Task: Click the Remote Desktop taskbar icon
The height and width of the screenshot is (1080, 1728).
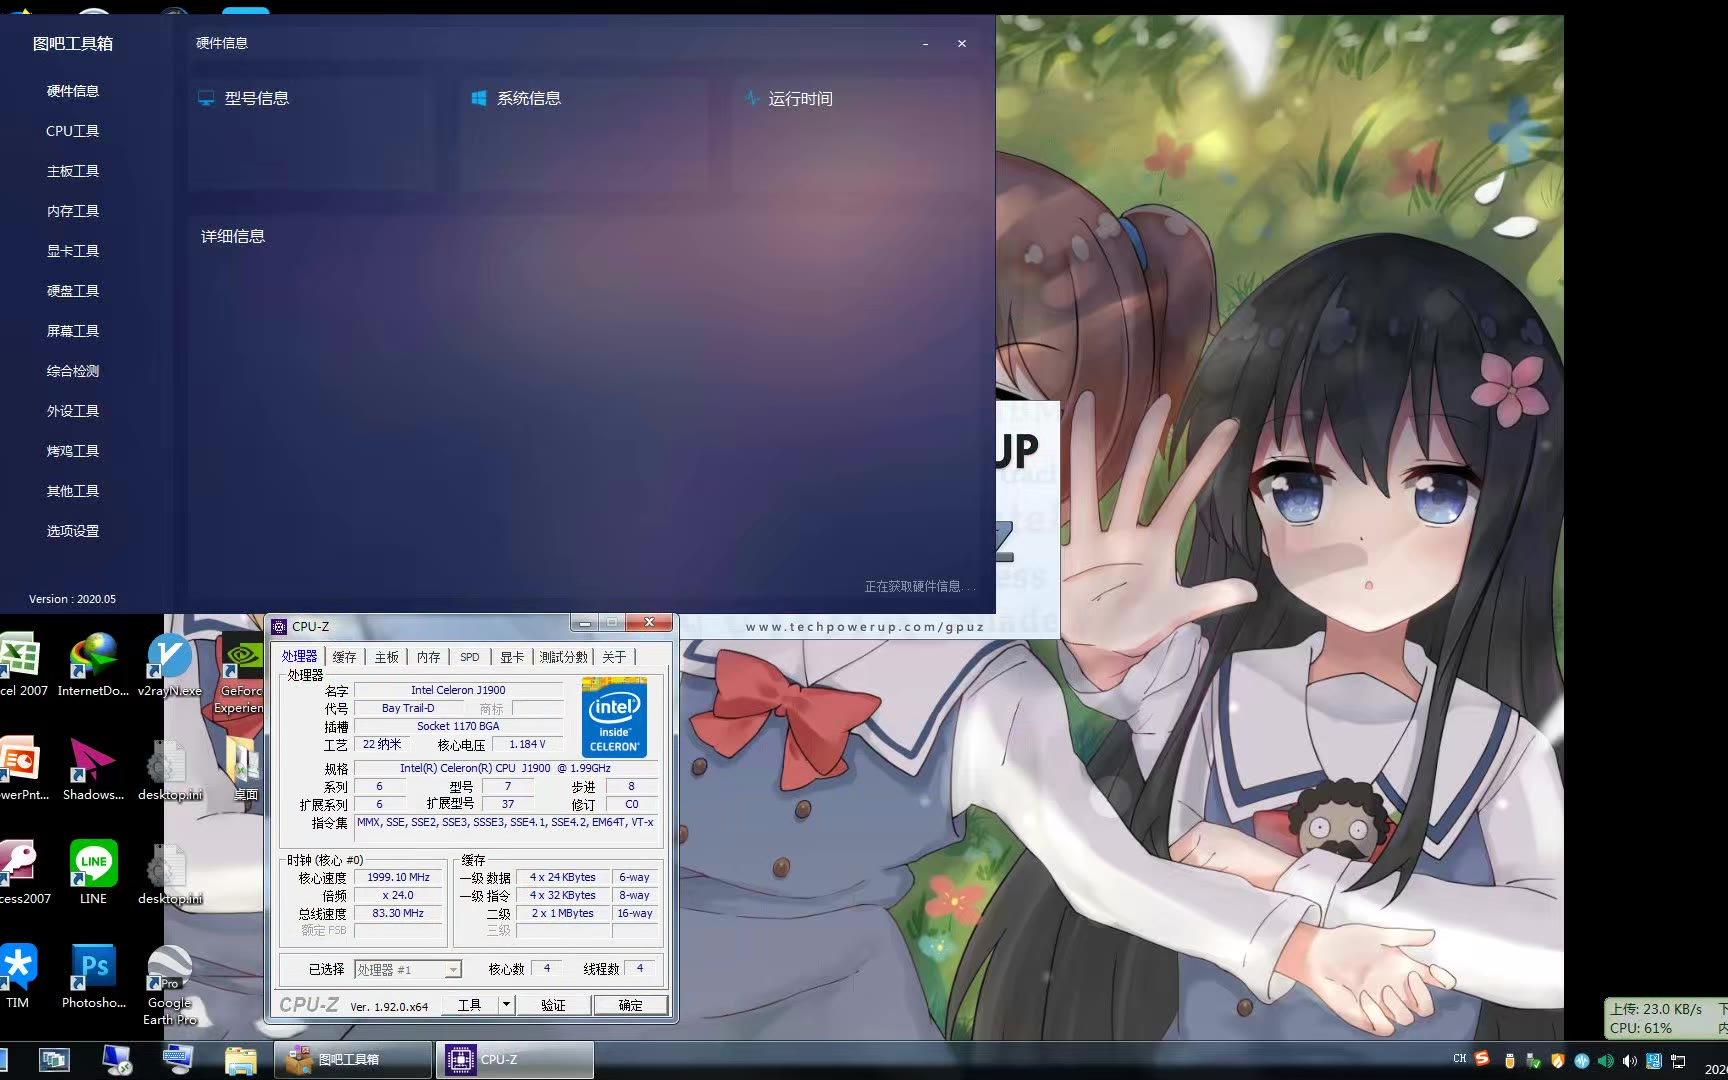Action: click(x=117, y=1060)
